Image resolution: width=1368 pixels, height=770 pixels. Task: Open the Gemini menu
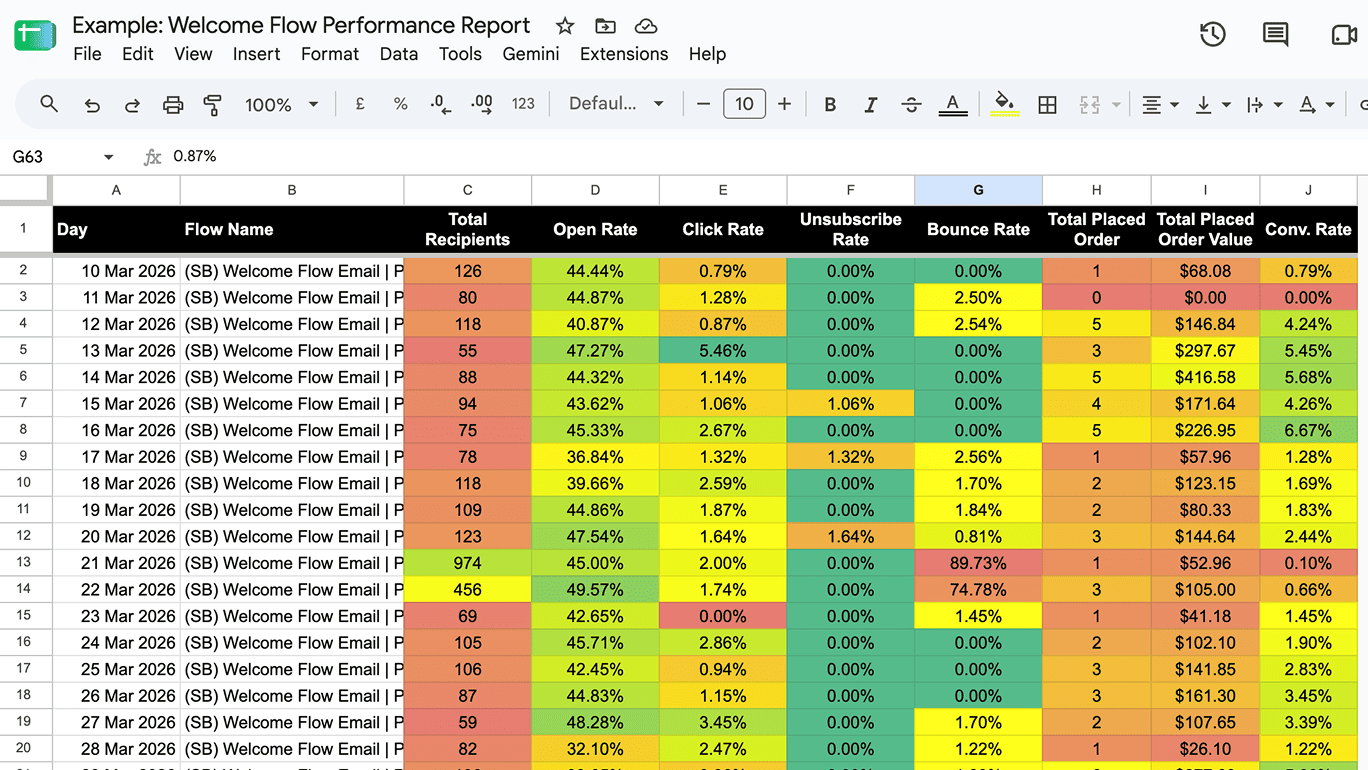pos(531,54)
